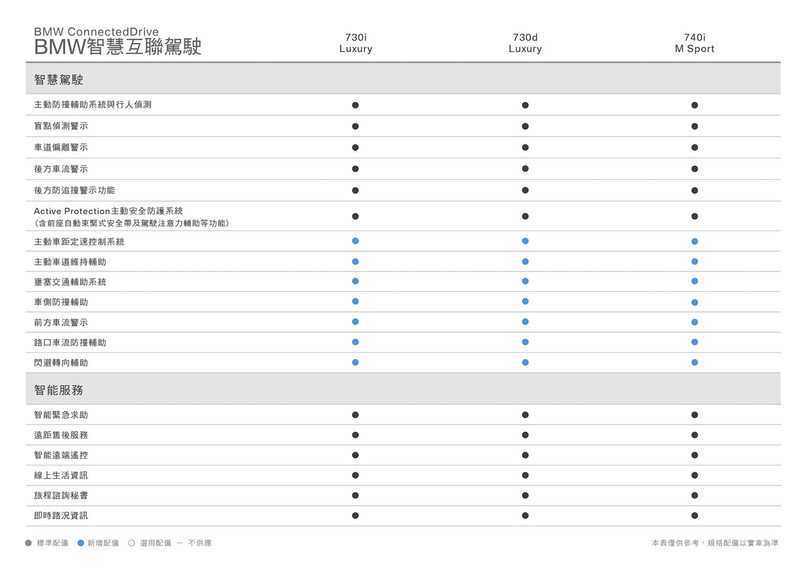Click the 本表僅供參考 disclaimer note

[x=715, y=543]
